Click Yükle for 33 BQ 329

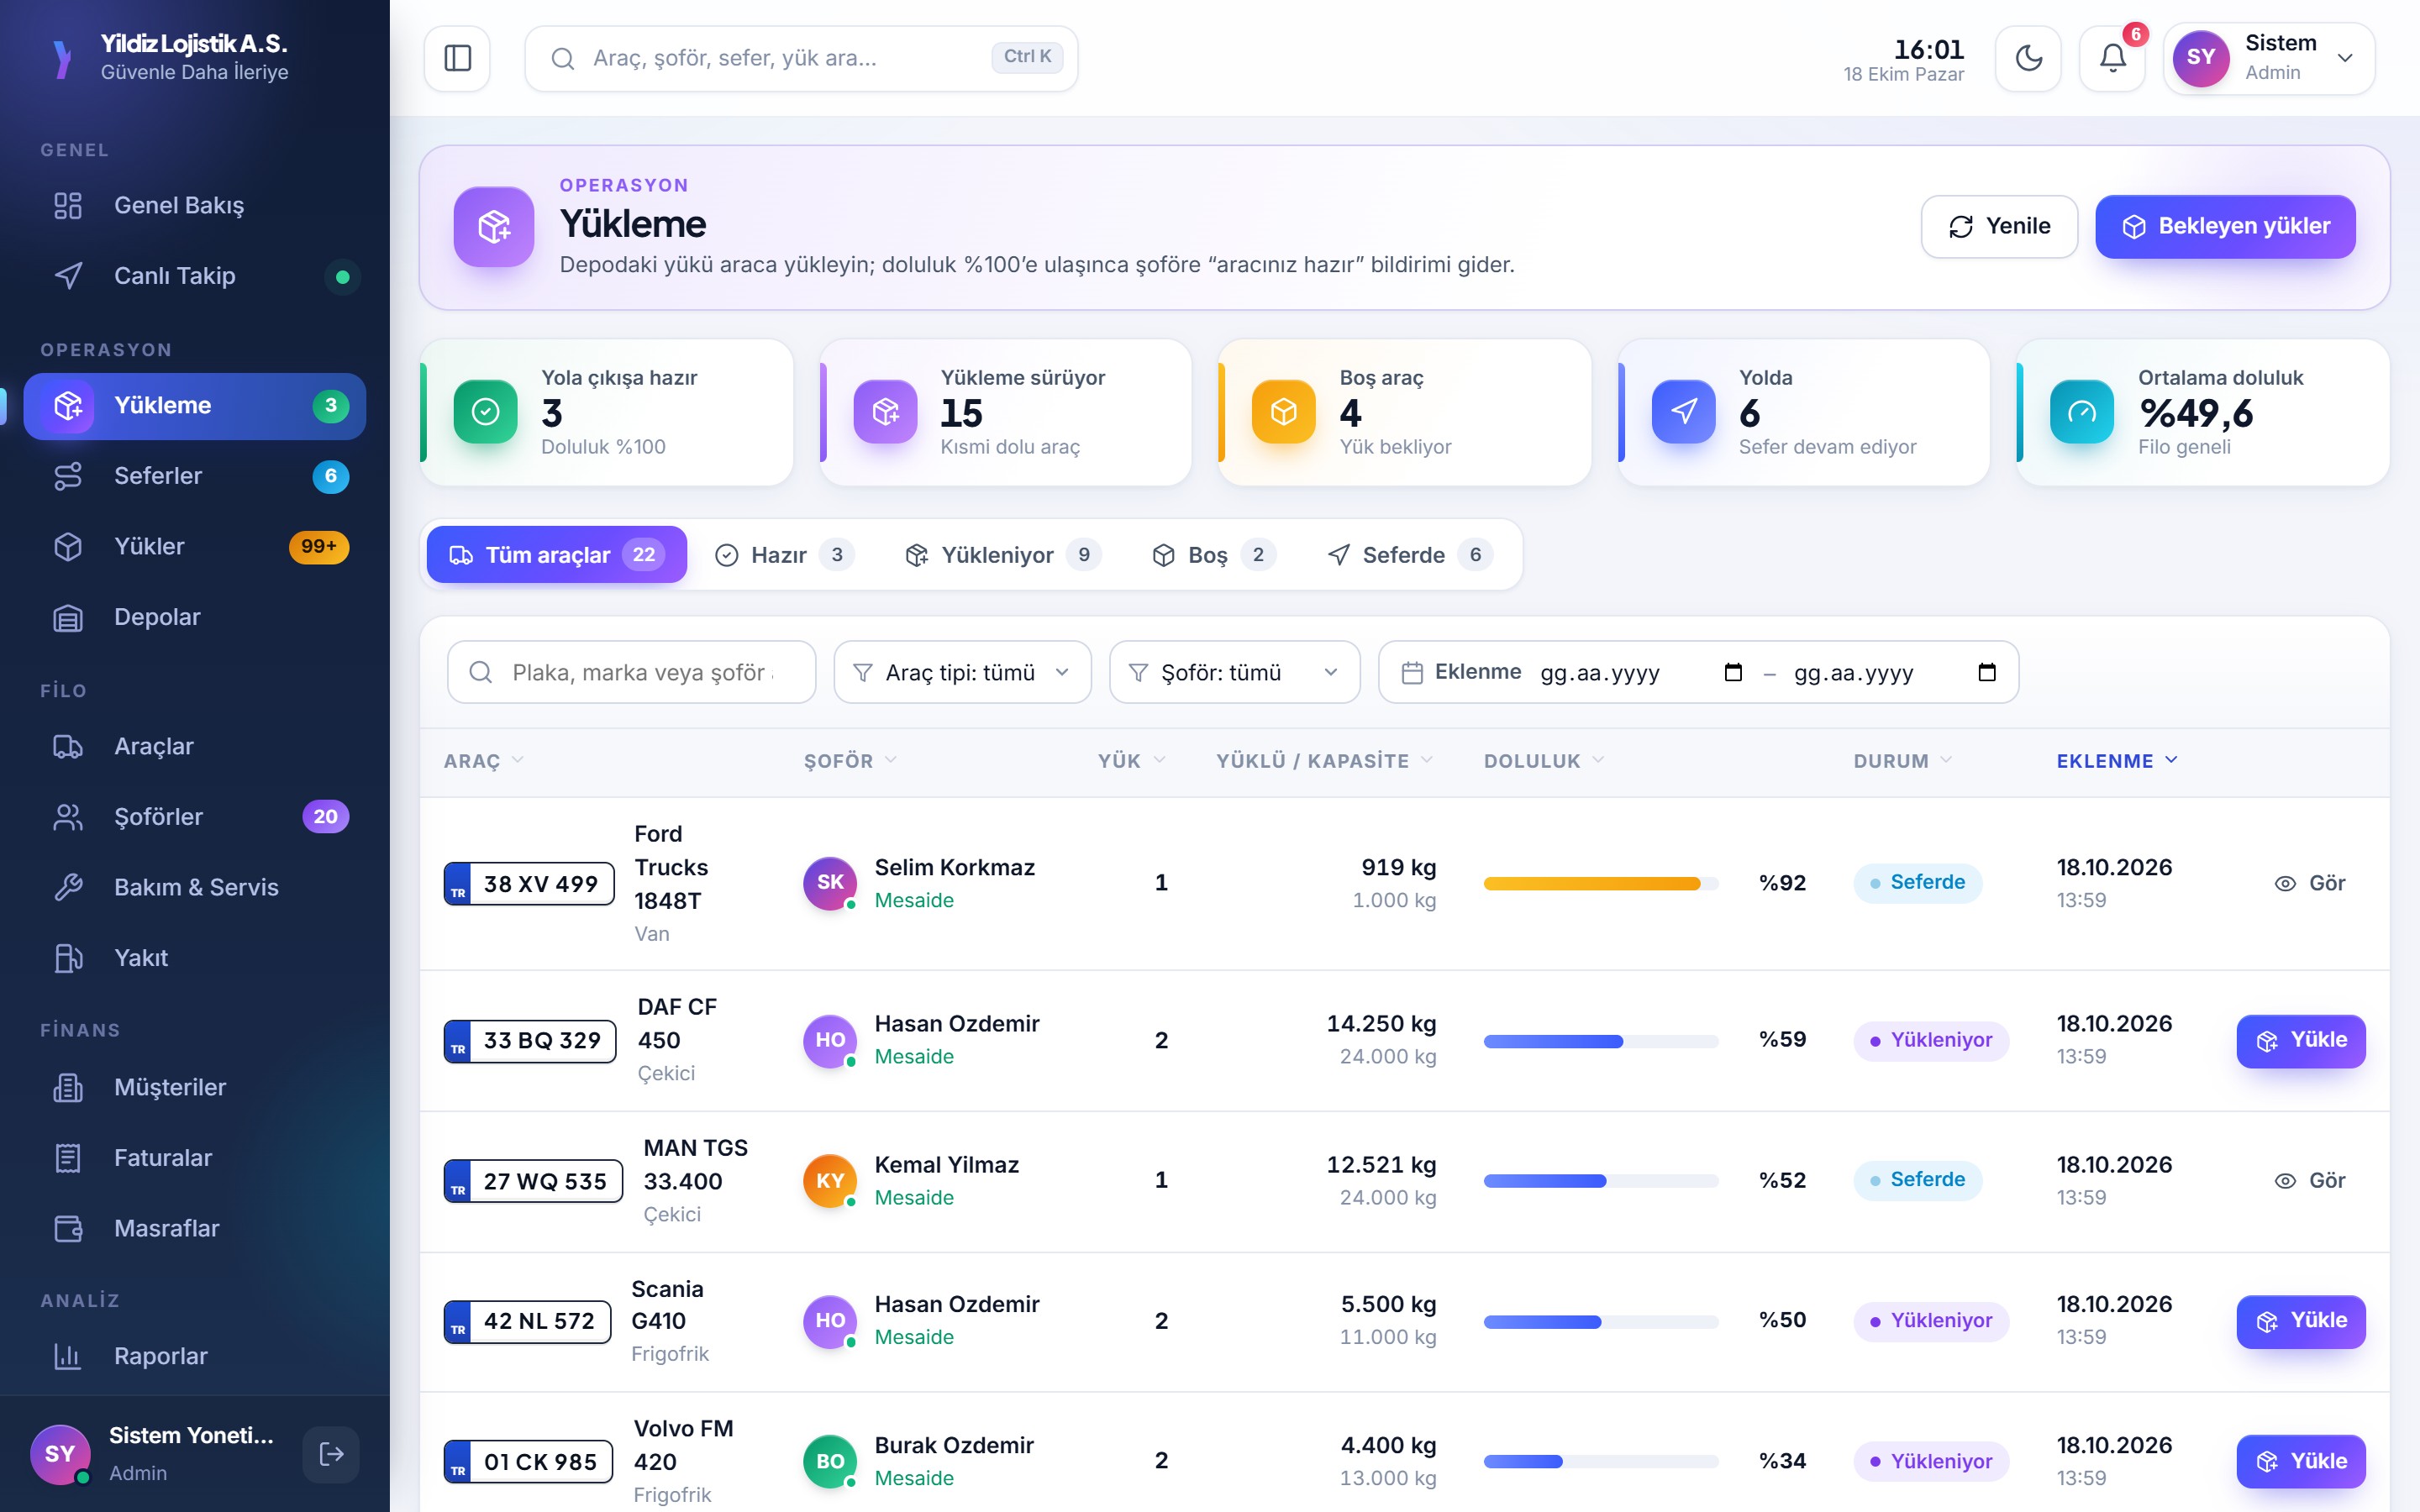(2300, 1041)
